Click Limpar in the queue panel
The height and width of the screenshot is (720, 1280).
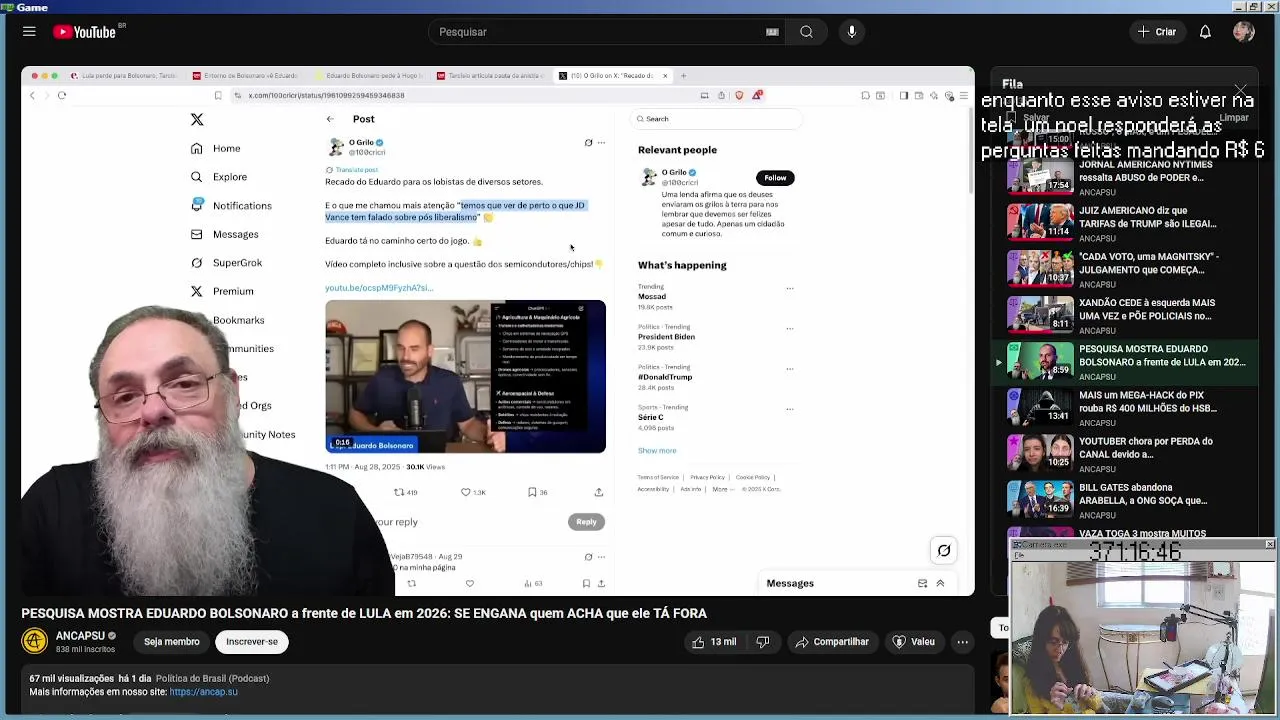[x=1234, y=118]
